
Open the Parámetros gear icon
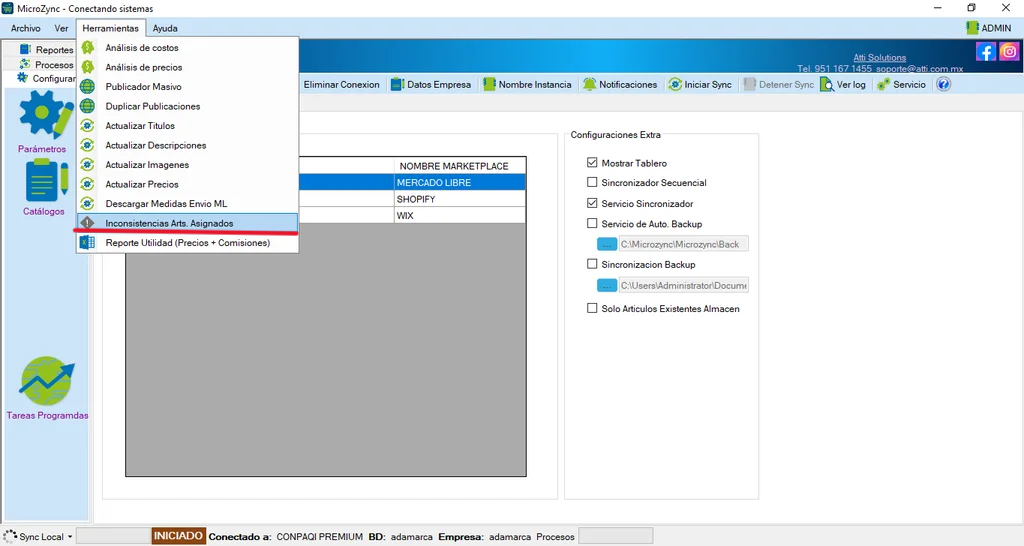(x=44, y=115)
